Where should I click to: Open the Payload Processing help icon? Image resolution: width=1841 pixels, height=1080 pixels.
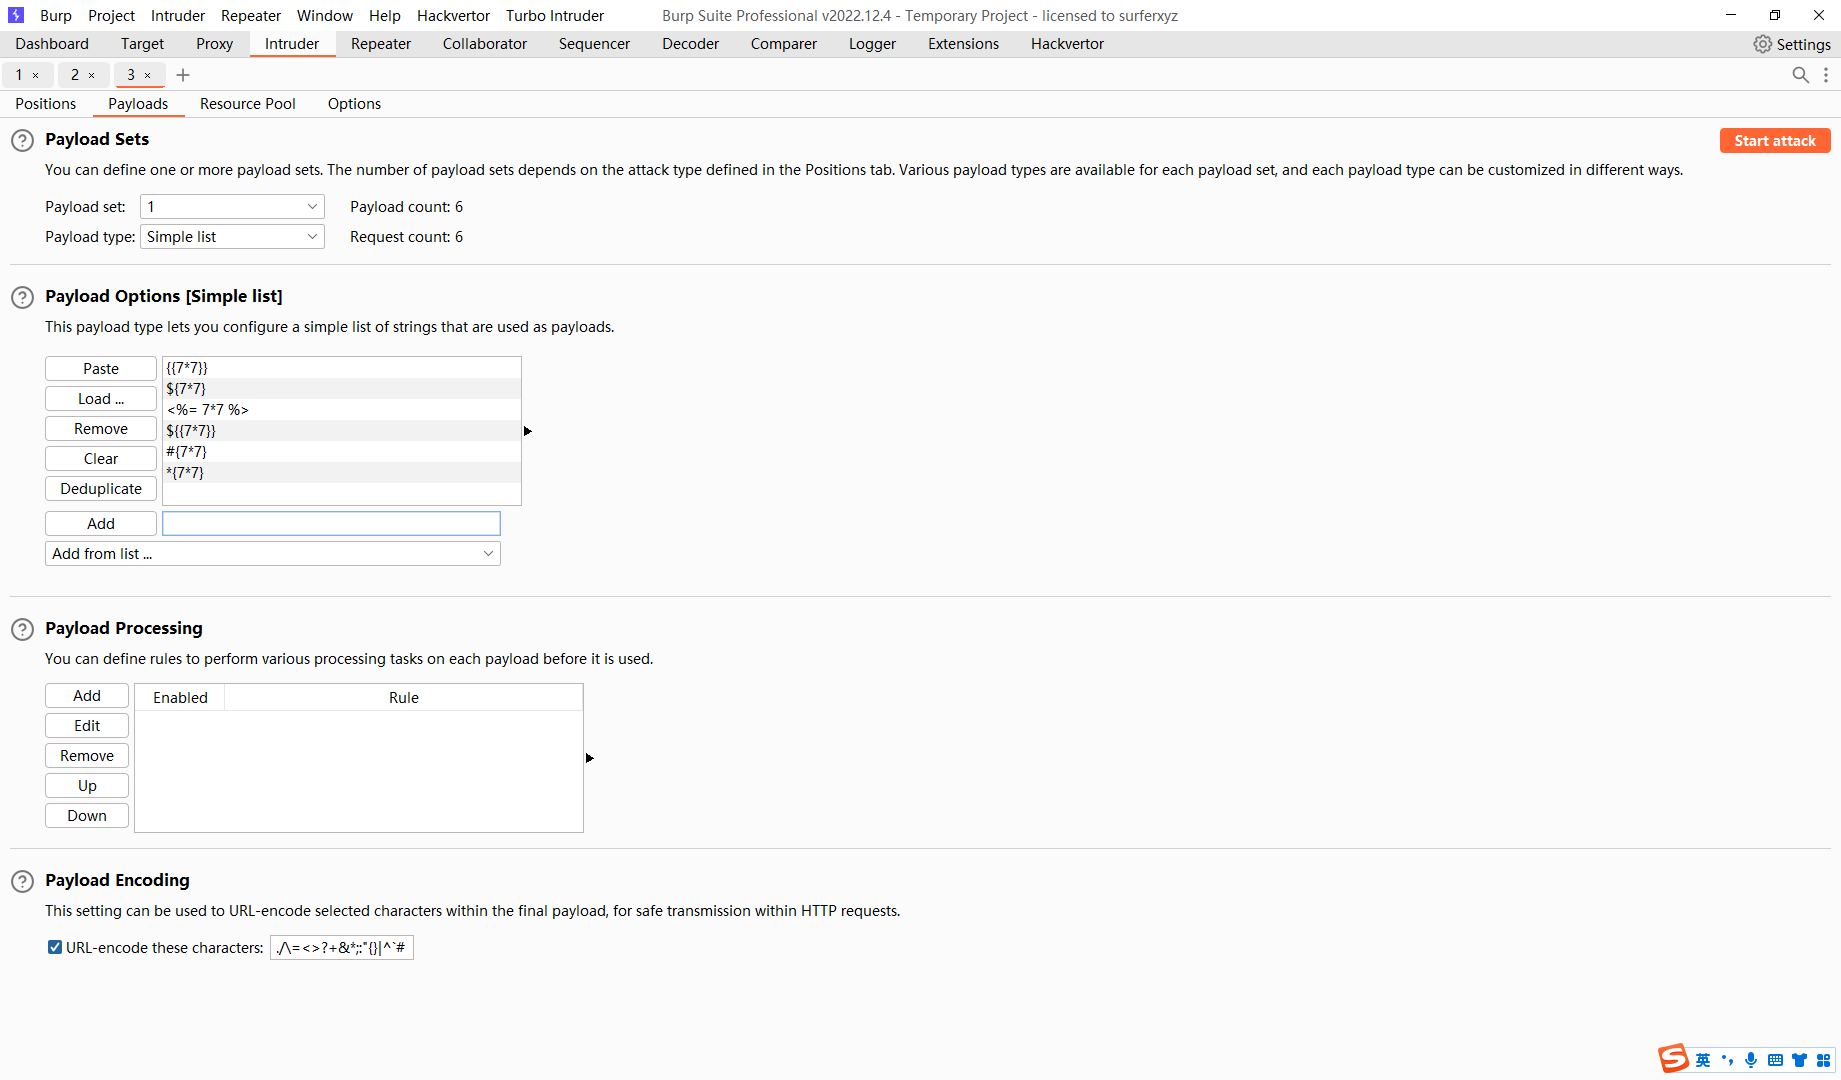click(x=22, y=630)
